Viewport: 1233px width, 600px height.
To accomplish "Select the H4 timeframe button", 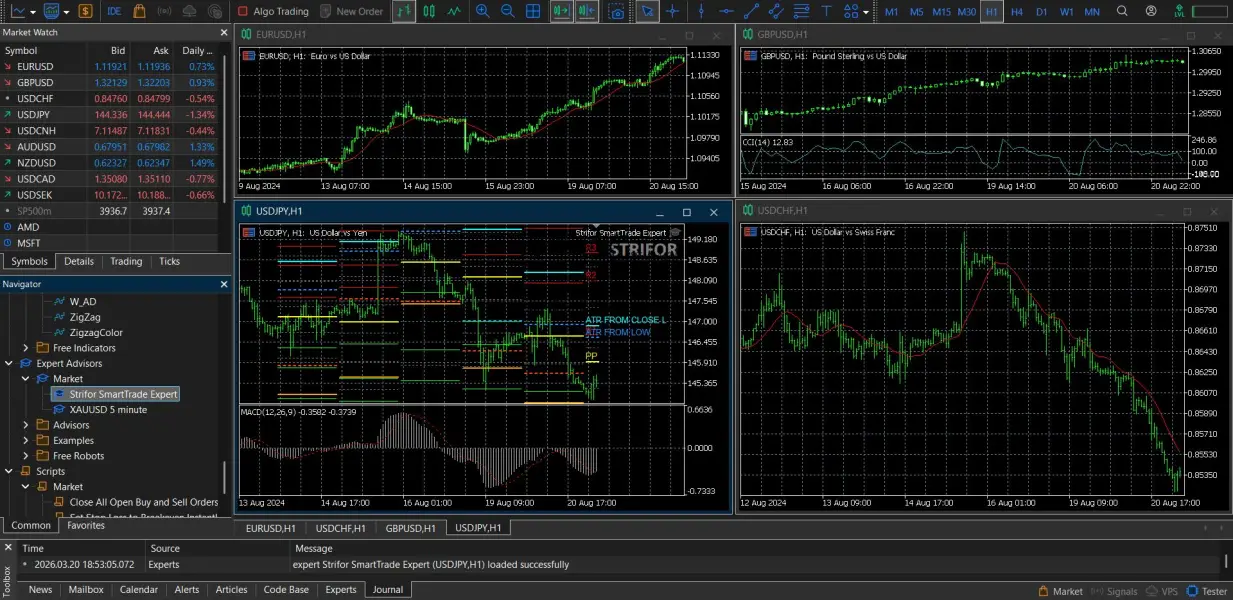I will pos(1017,12).
